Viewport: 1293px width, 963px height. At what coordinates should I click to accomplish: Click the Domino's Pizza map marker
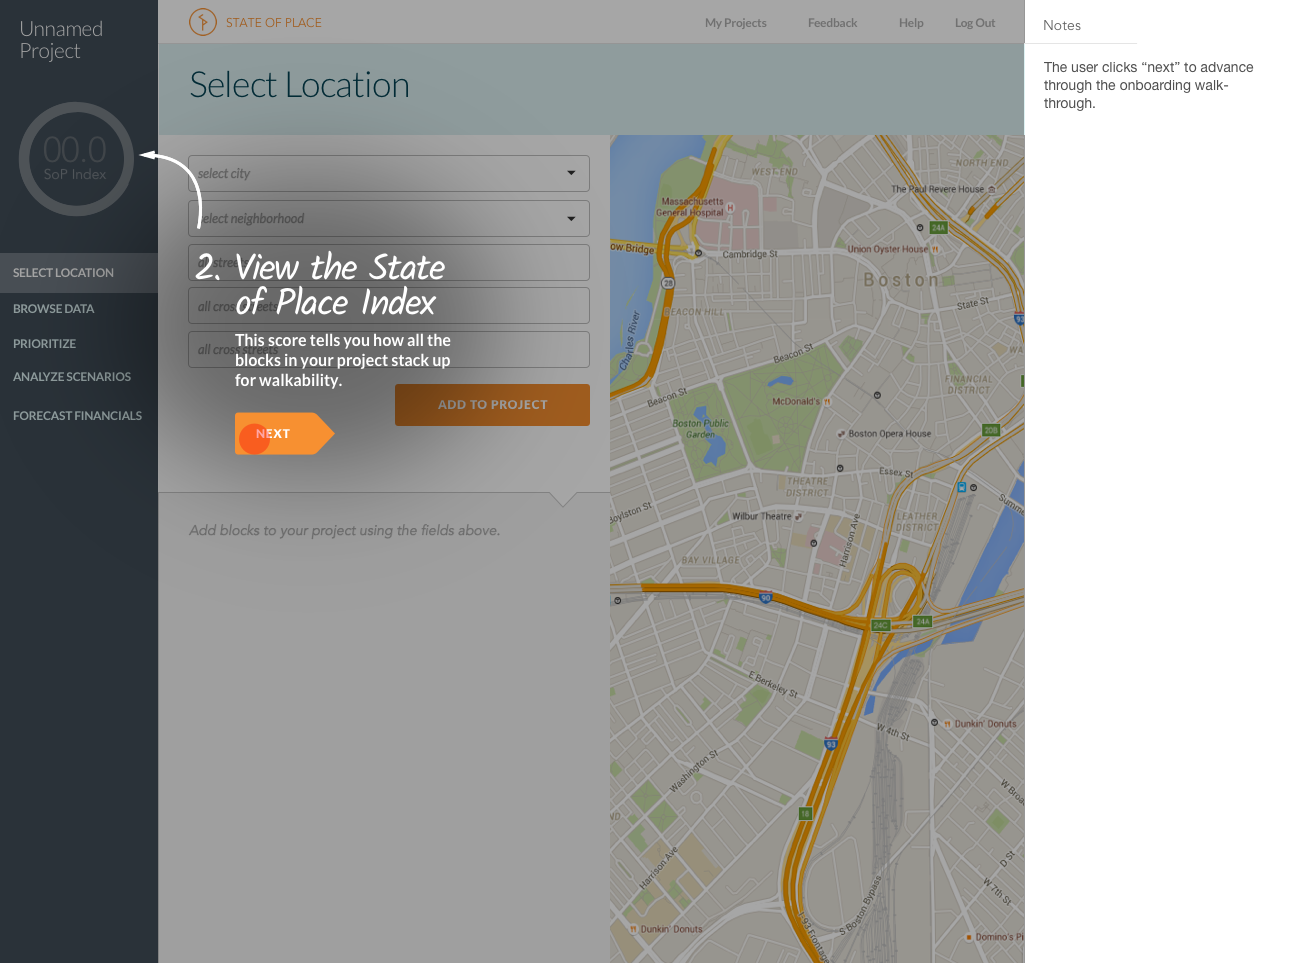click(x=994, y=937)
